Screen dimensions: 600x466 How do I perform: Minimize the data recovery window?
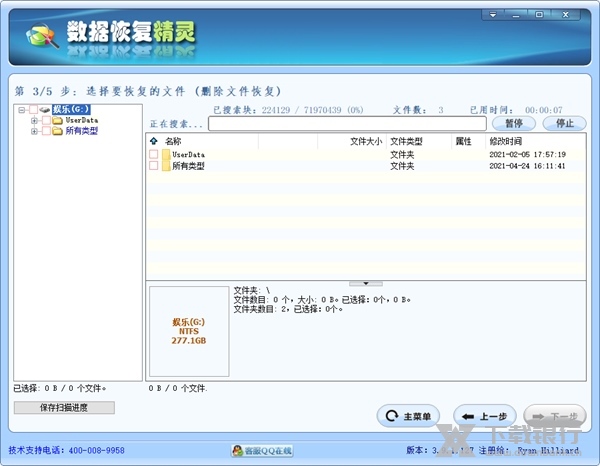point(516,15)
